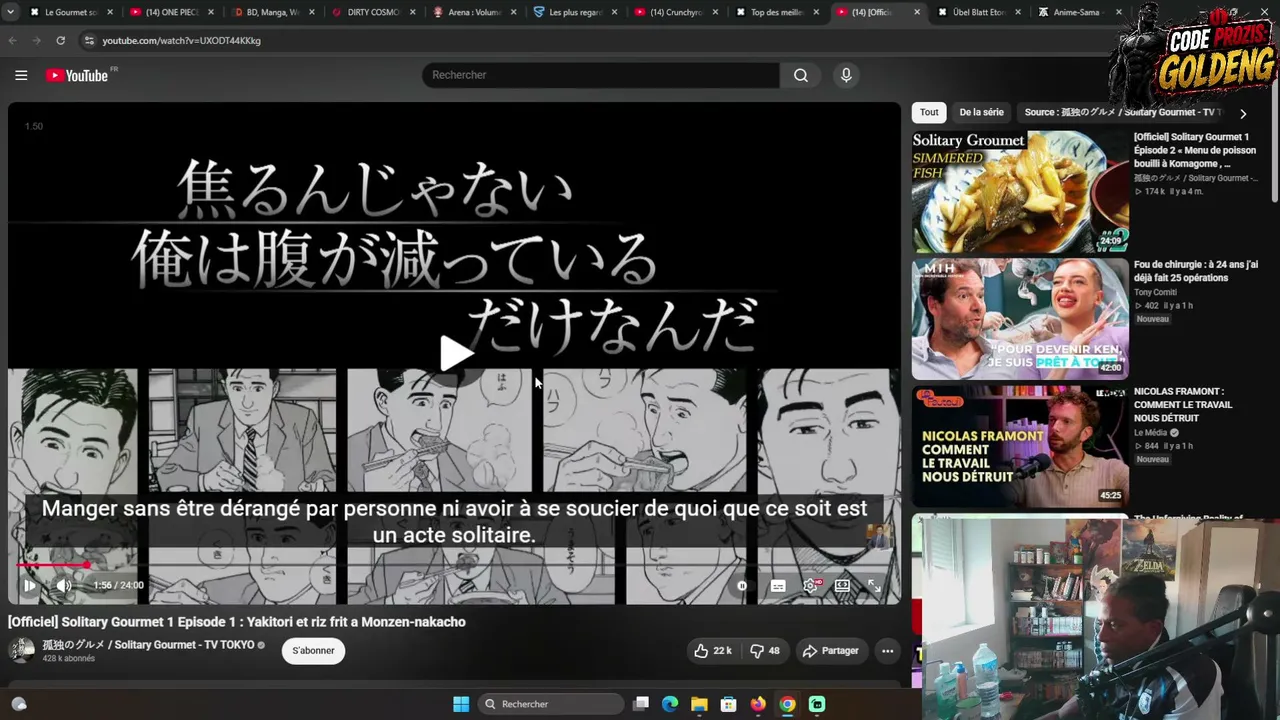Image resolution: width=1280 pixels, height=720 pixels.
Task: Open the green app icon after Chrome on taskbar
Action: (x=817, y=704)
